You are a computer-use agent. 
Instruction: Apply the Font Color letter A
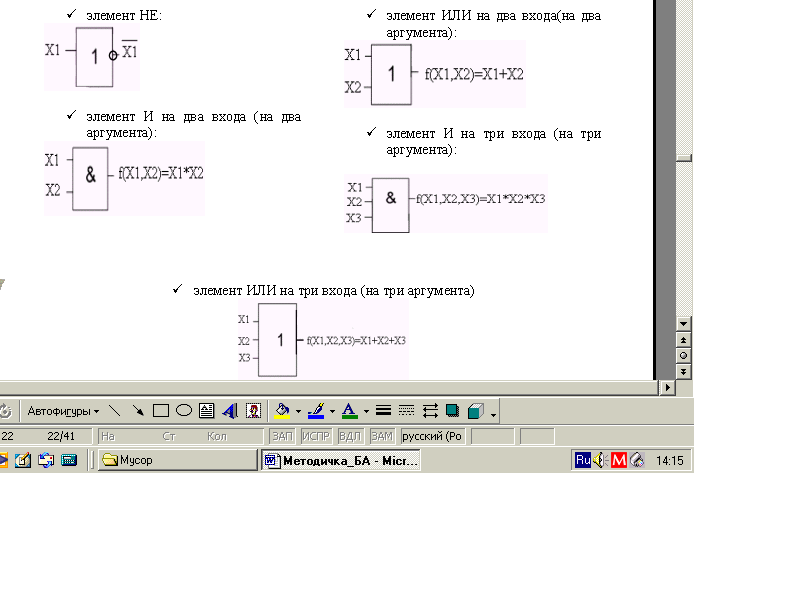pyautogui.click(x=349, y=411)
